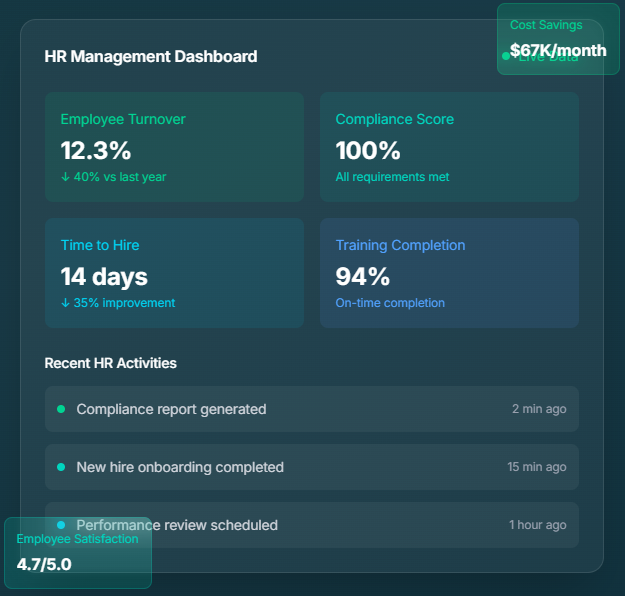Click the green dot beside Compliance report generated
Image resolution: width=625 pixels, height=596 pixels.
click(61, 409)
